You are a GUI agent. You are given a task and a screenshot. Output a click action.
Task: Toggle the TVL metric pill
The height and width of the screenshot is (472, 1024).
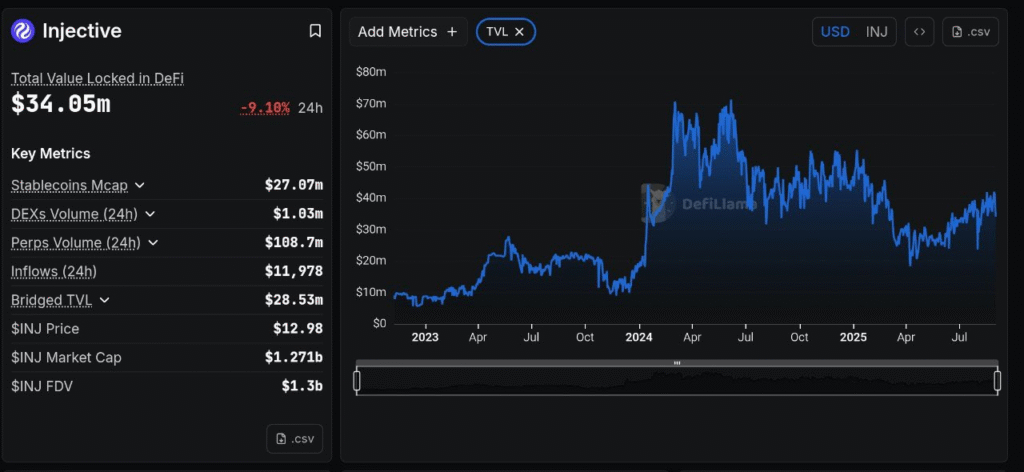tap(497, 32)
